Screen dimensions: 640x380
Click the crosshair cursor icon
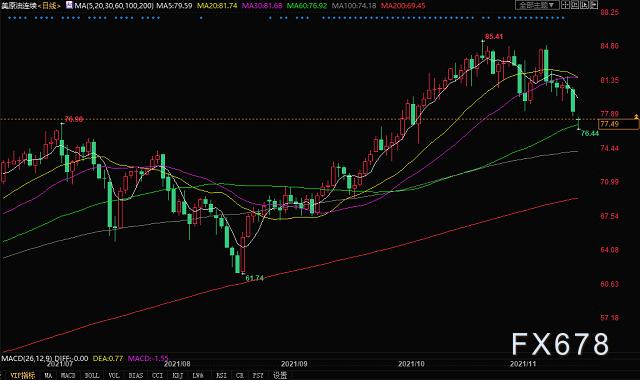565,4
